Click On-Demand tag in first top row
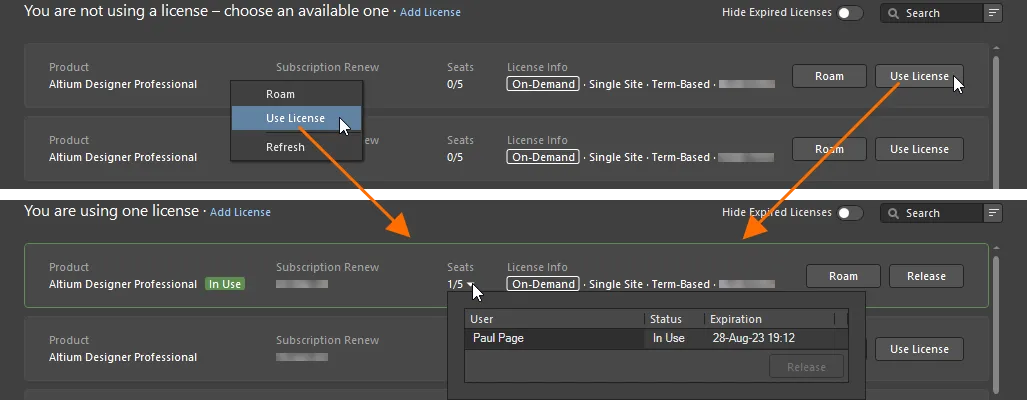The width and height of the screenshot is (1027, 400). click(543, 84)
